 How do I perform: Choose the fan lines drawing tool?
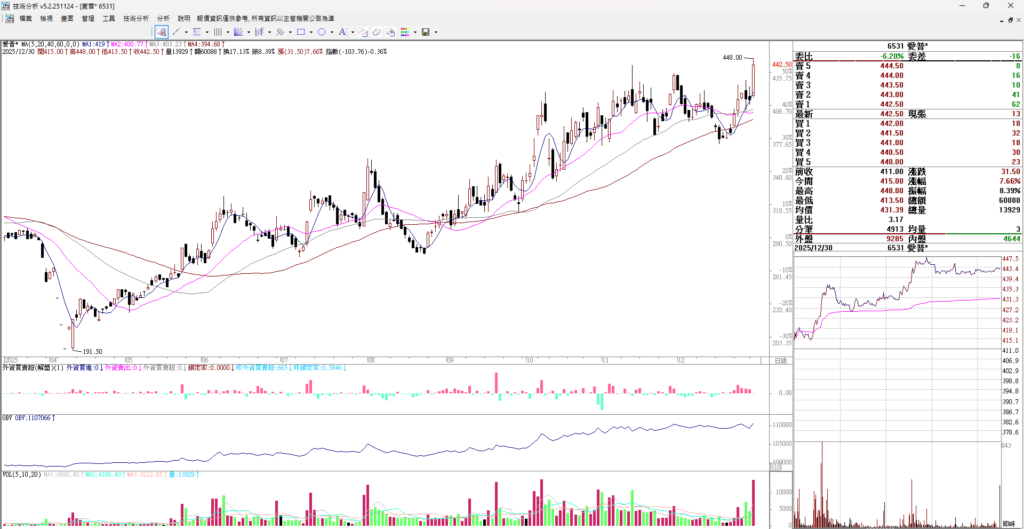(x=238, y=32)
